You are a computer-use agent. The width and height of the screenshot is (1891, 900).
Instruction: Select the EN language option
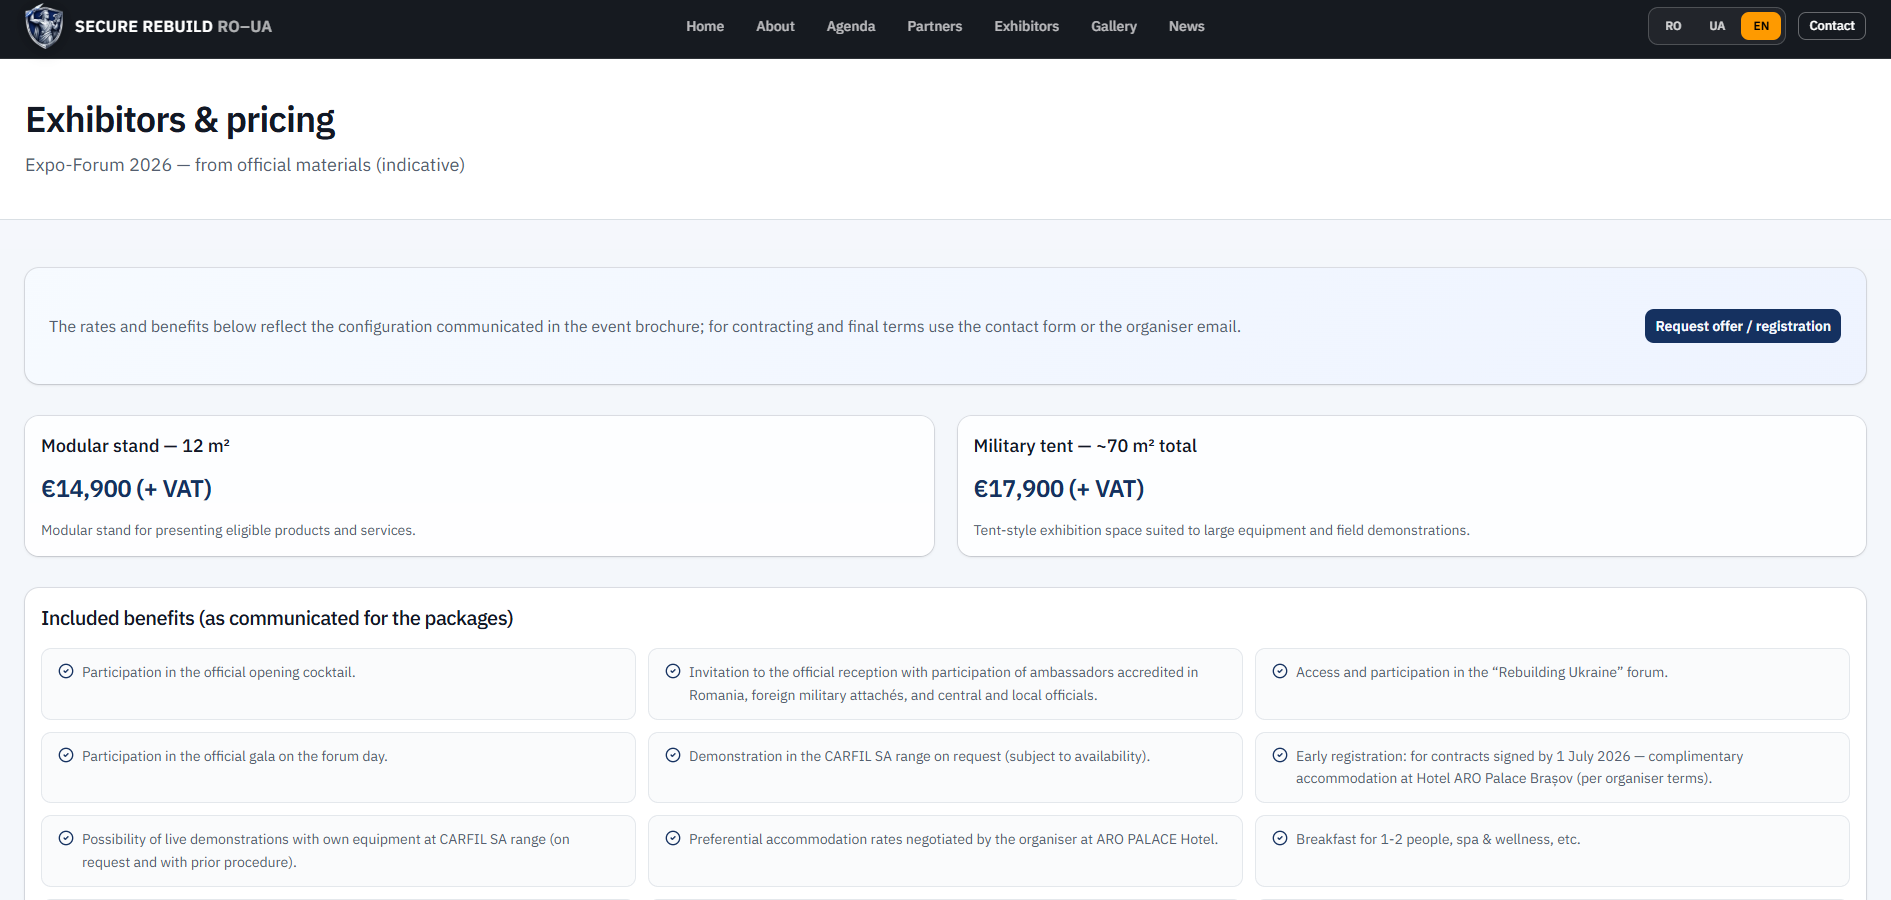click(x=1761, y=26)
